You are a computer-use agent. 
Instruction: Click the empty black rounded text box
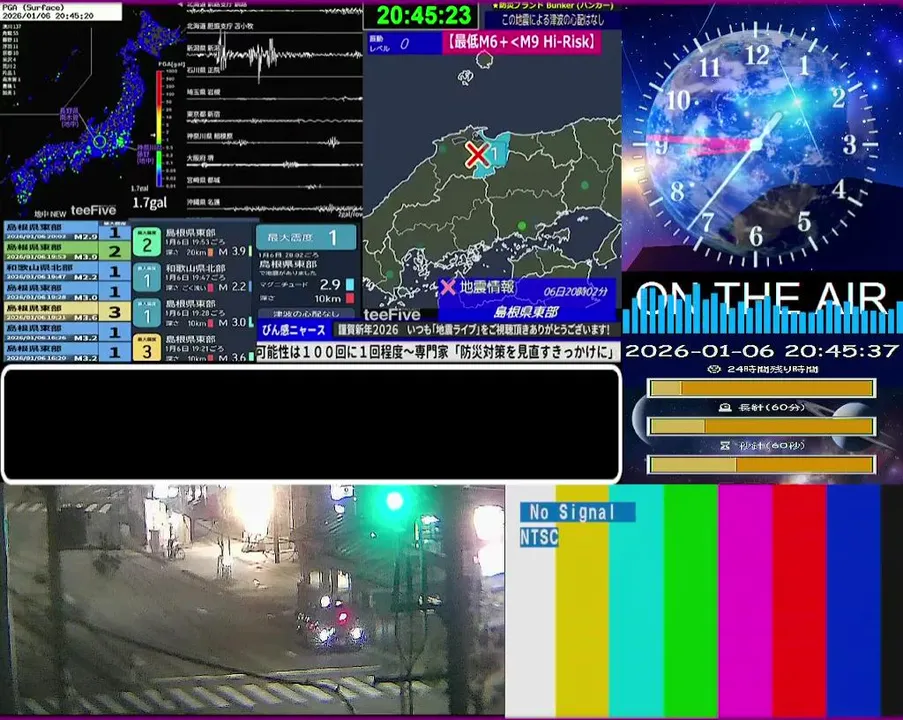(x=312, y=424)
